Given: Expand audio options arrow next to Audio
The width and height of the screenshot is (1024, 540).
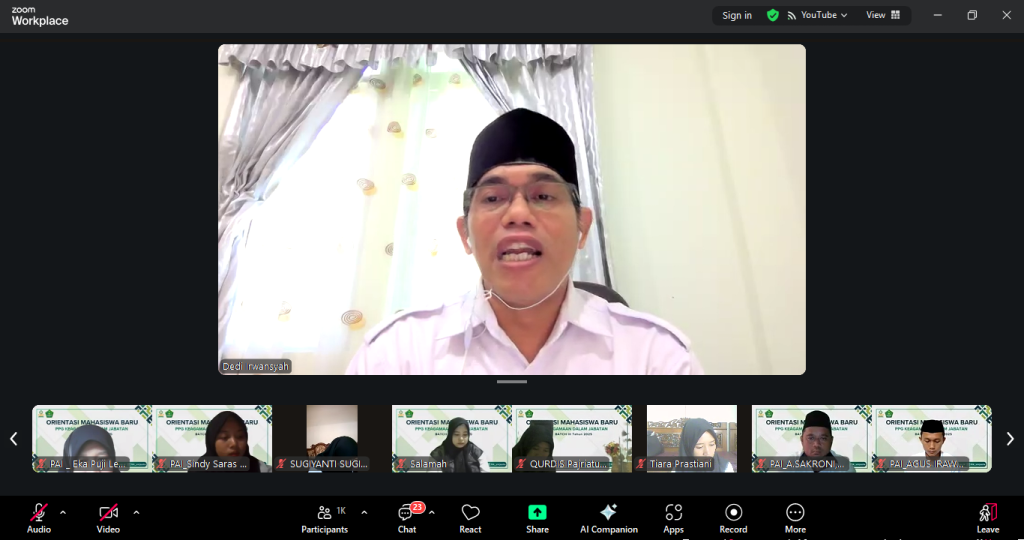Looking at the screenshot, I should [x=63, y=512].
